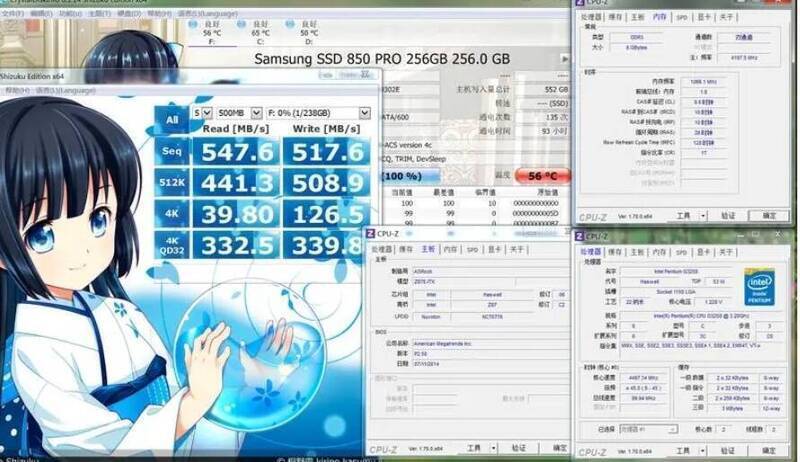Start the Seq sequential test
The image size is (800, 462).
pyautogui.click(x=172, y=151)
